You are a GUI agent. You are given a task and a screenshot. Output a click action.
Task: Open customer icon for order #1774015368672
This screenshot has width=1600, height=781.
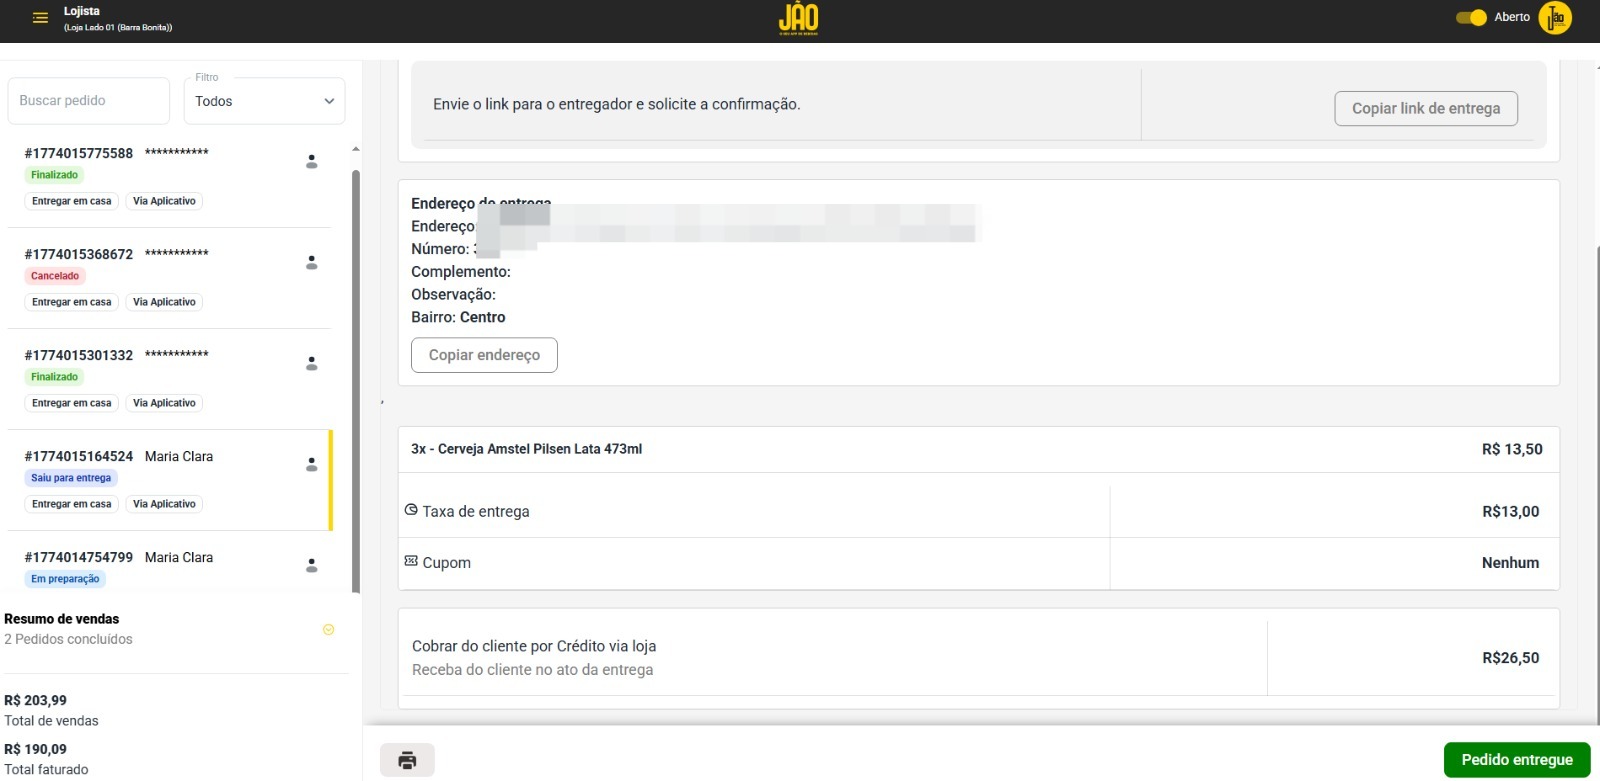[x=312, y=262]
